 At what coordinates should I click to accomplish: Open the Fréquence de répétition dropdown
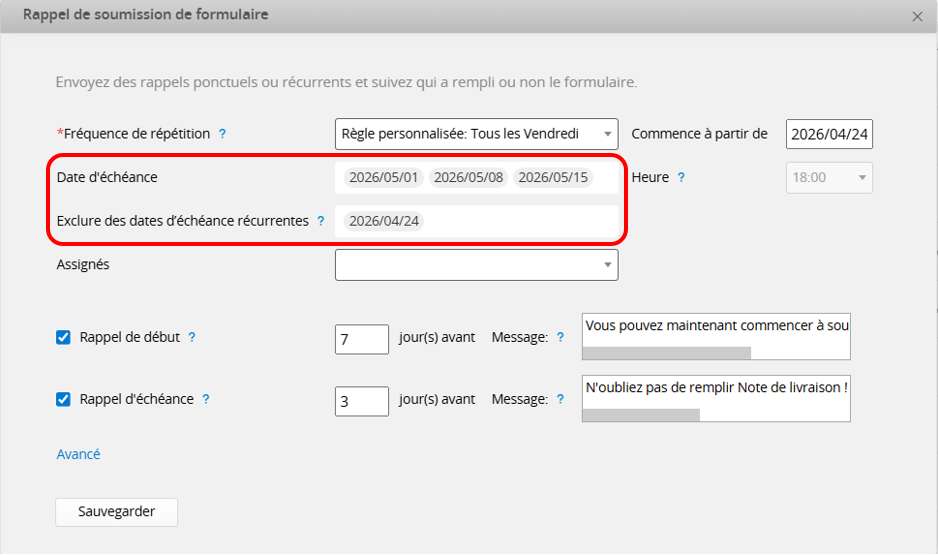click(x=476, y=134)
